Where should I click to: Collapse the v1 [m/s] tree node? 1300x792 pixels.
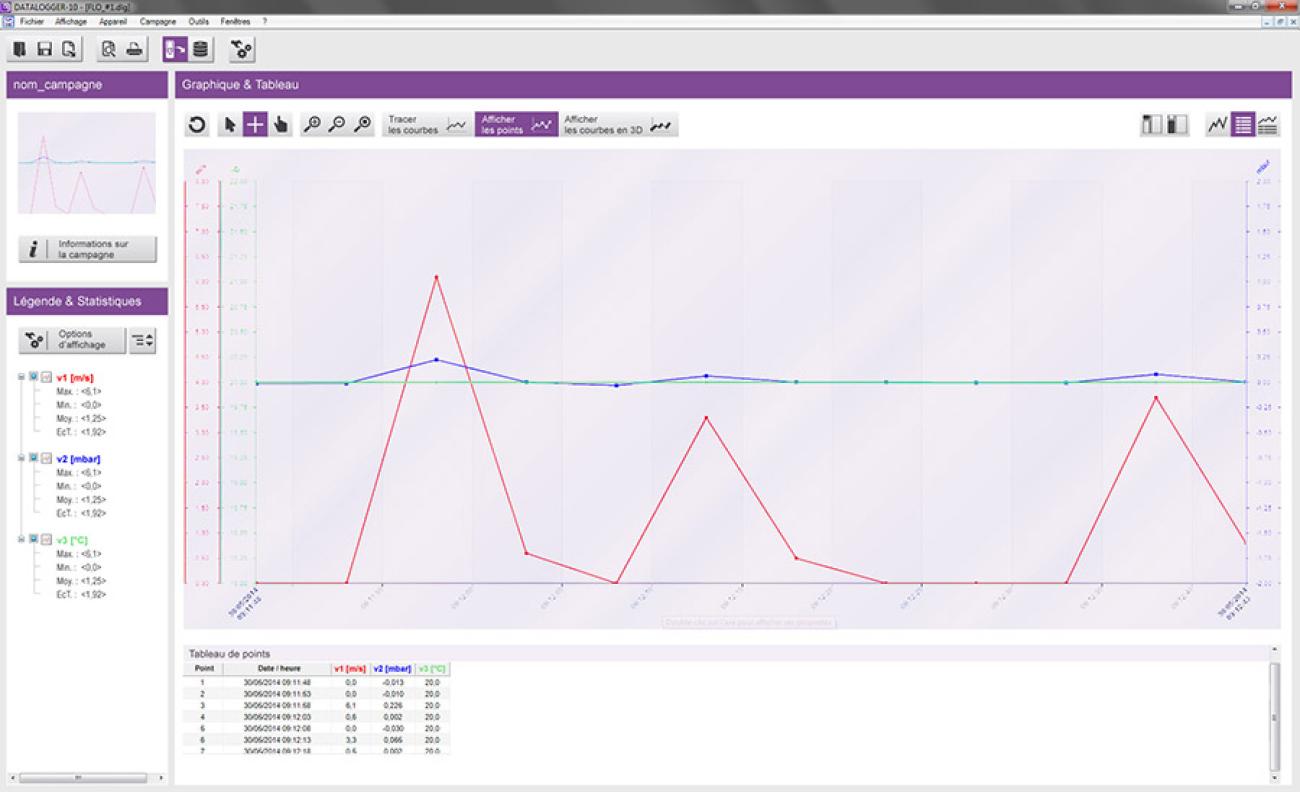click(x=21, y=377)
